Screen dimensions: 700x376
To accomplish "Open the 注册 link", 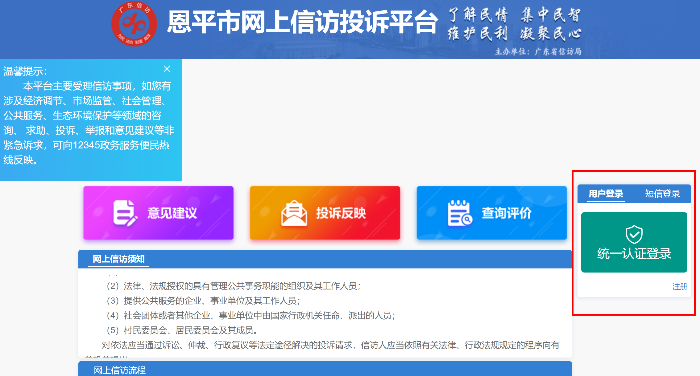I will [679, 286].
